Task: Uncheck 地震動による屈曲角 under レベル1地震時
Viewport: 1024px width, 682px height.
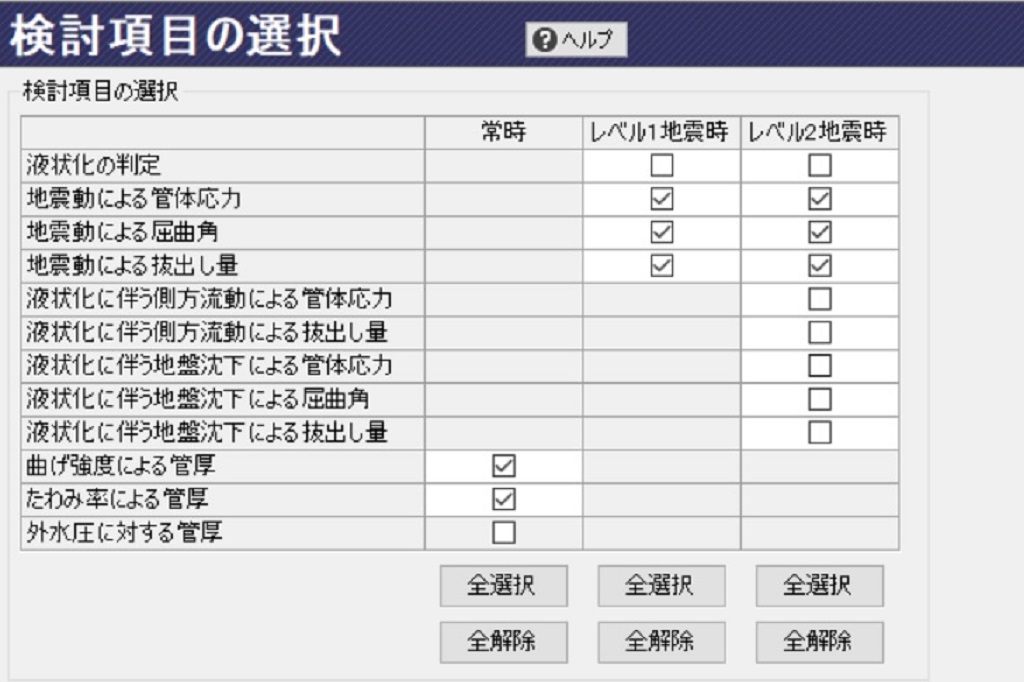Action: 662,232
